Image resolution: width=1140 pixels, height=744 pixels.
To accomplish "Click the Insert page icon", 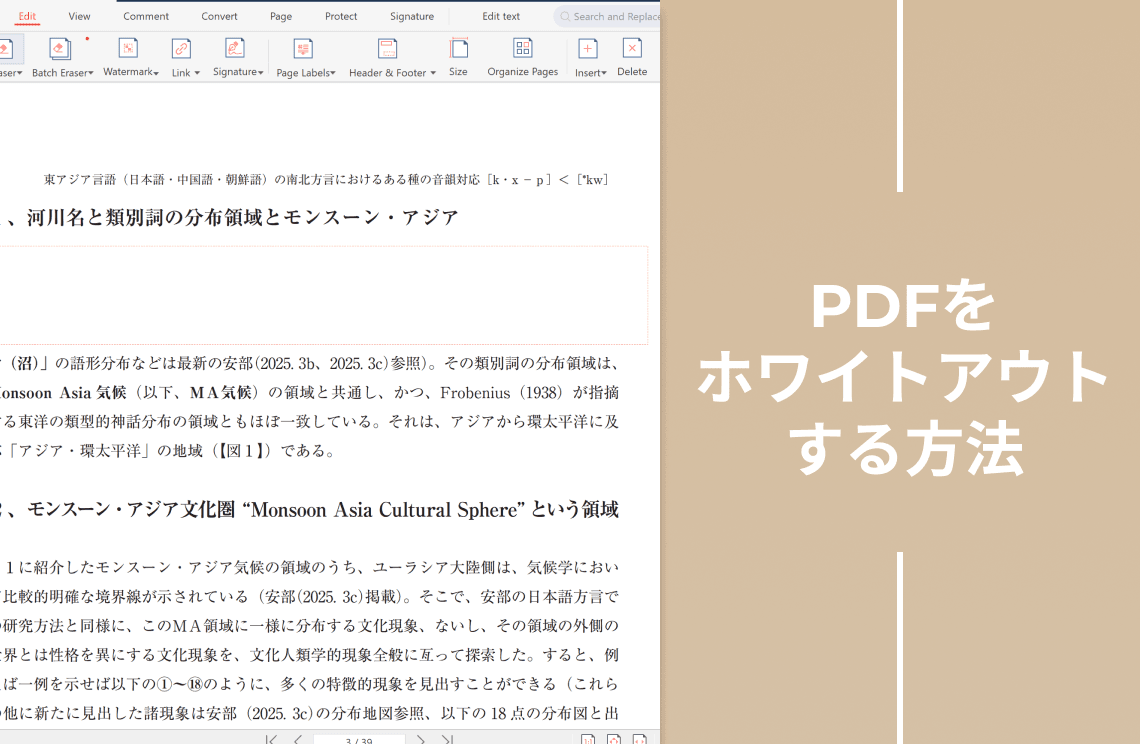I will [x=588, y=49].
